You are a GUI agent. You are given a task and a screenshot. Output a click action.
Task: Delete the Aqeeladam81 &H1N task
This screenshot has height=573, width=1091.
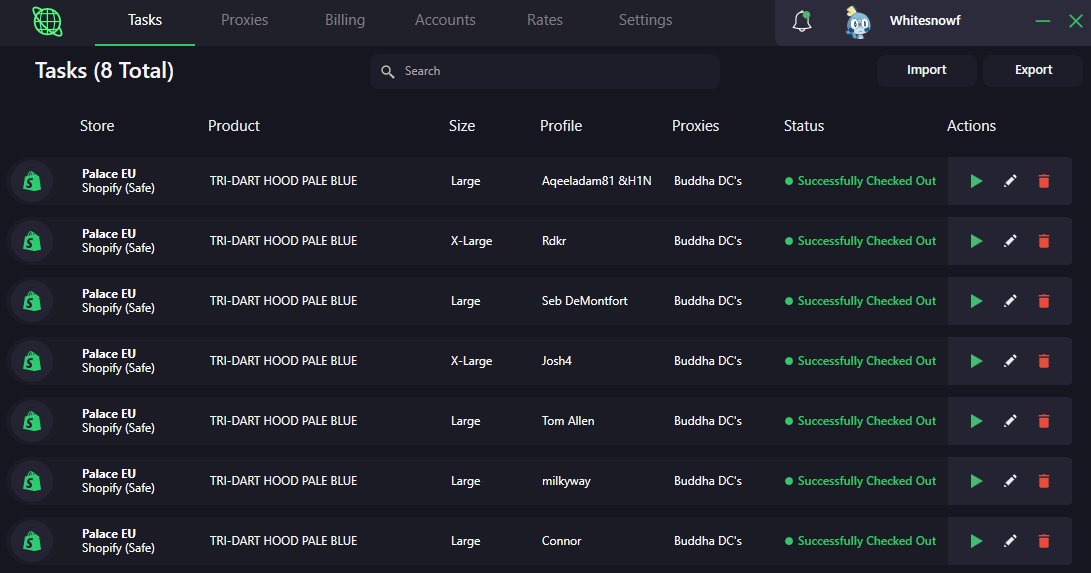1044,181
